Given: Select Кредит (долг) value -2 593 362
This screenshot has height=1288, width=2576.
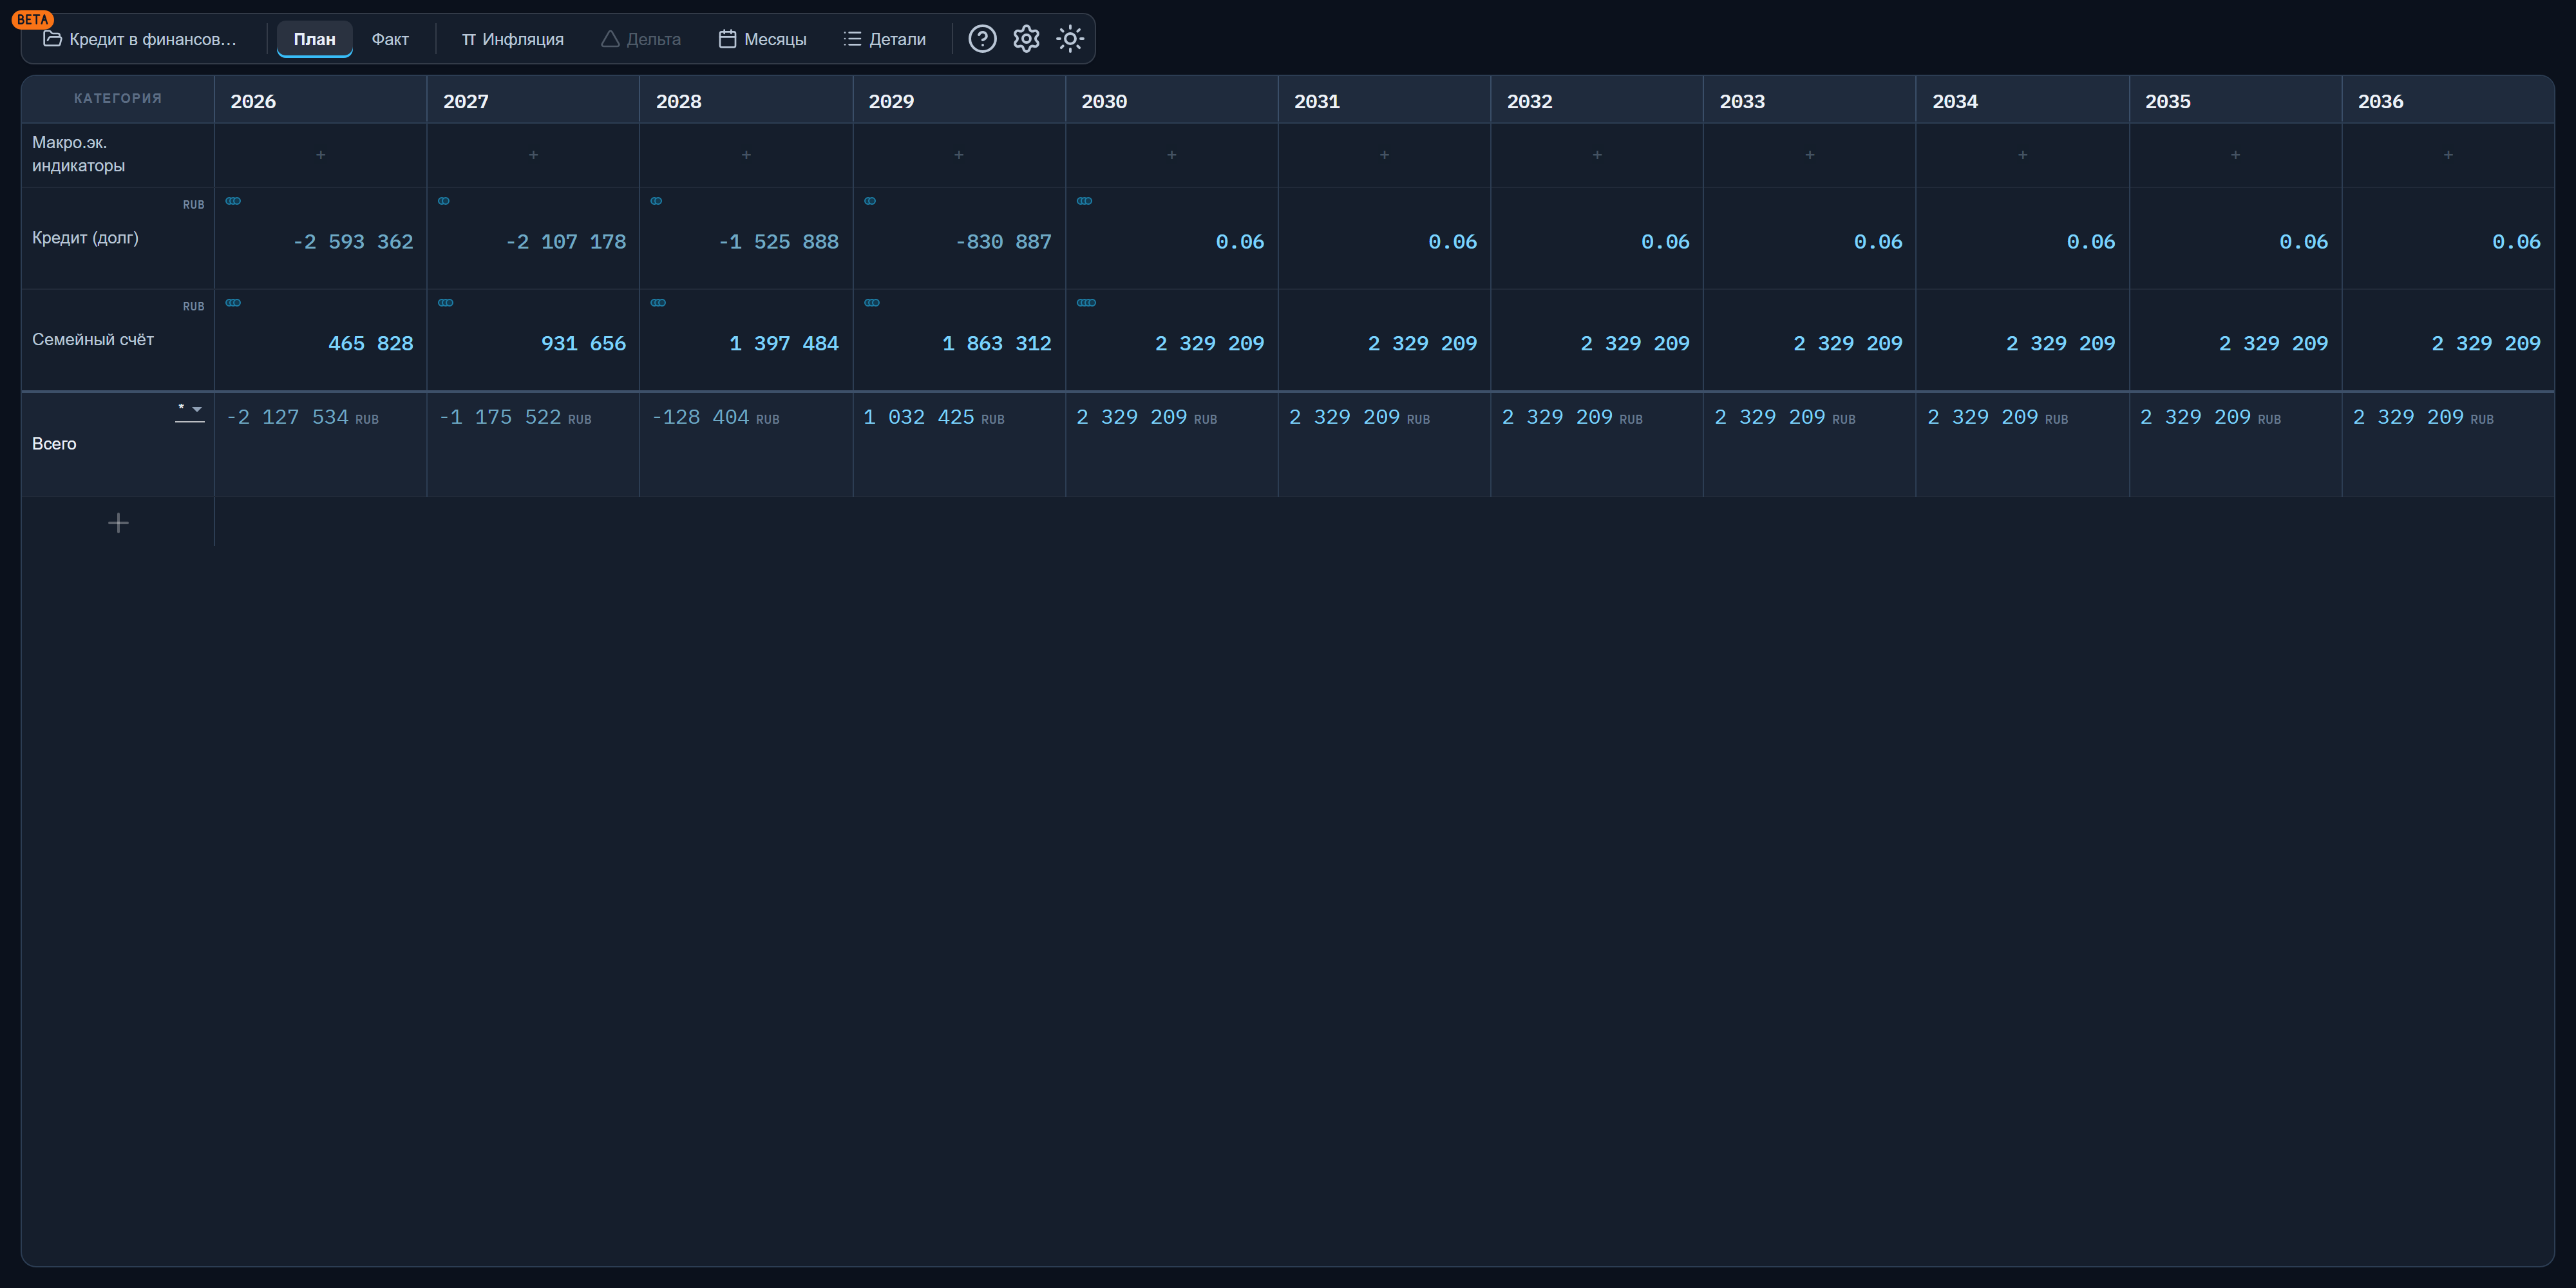Looking at the screenshot, I should coord(353,242).
